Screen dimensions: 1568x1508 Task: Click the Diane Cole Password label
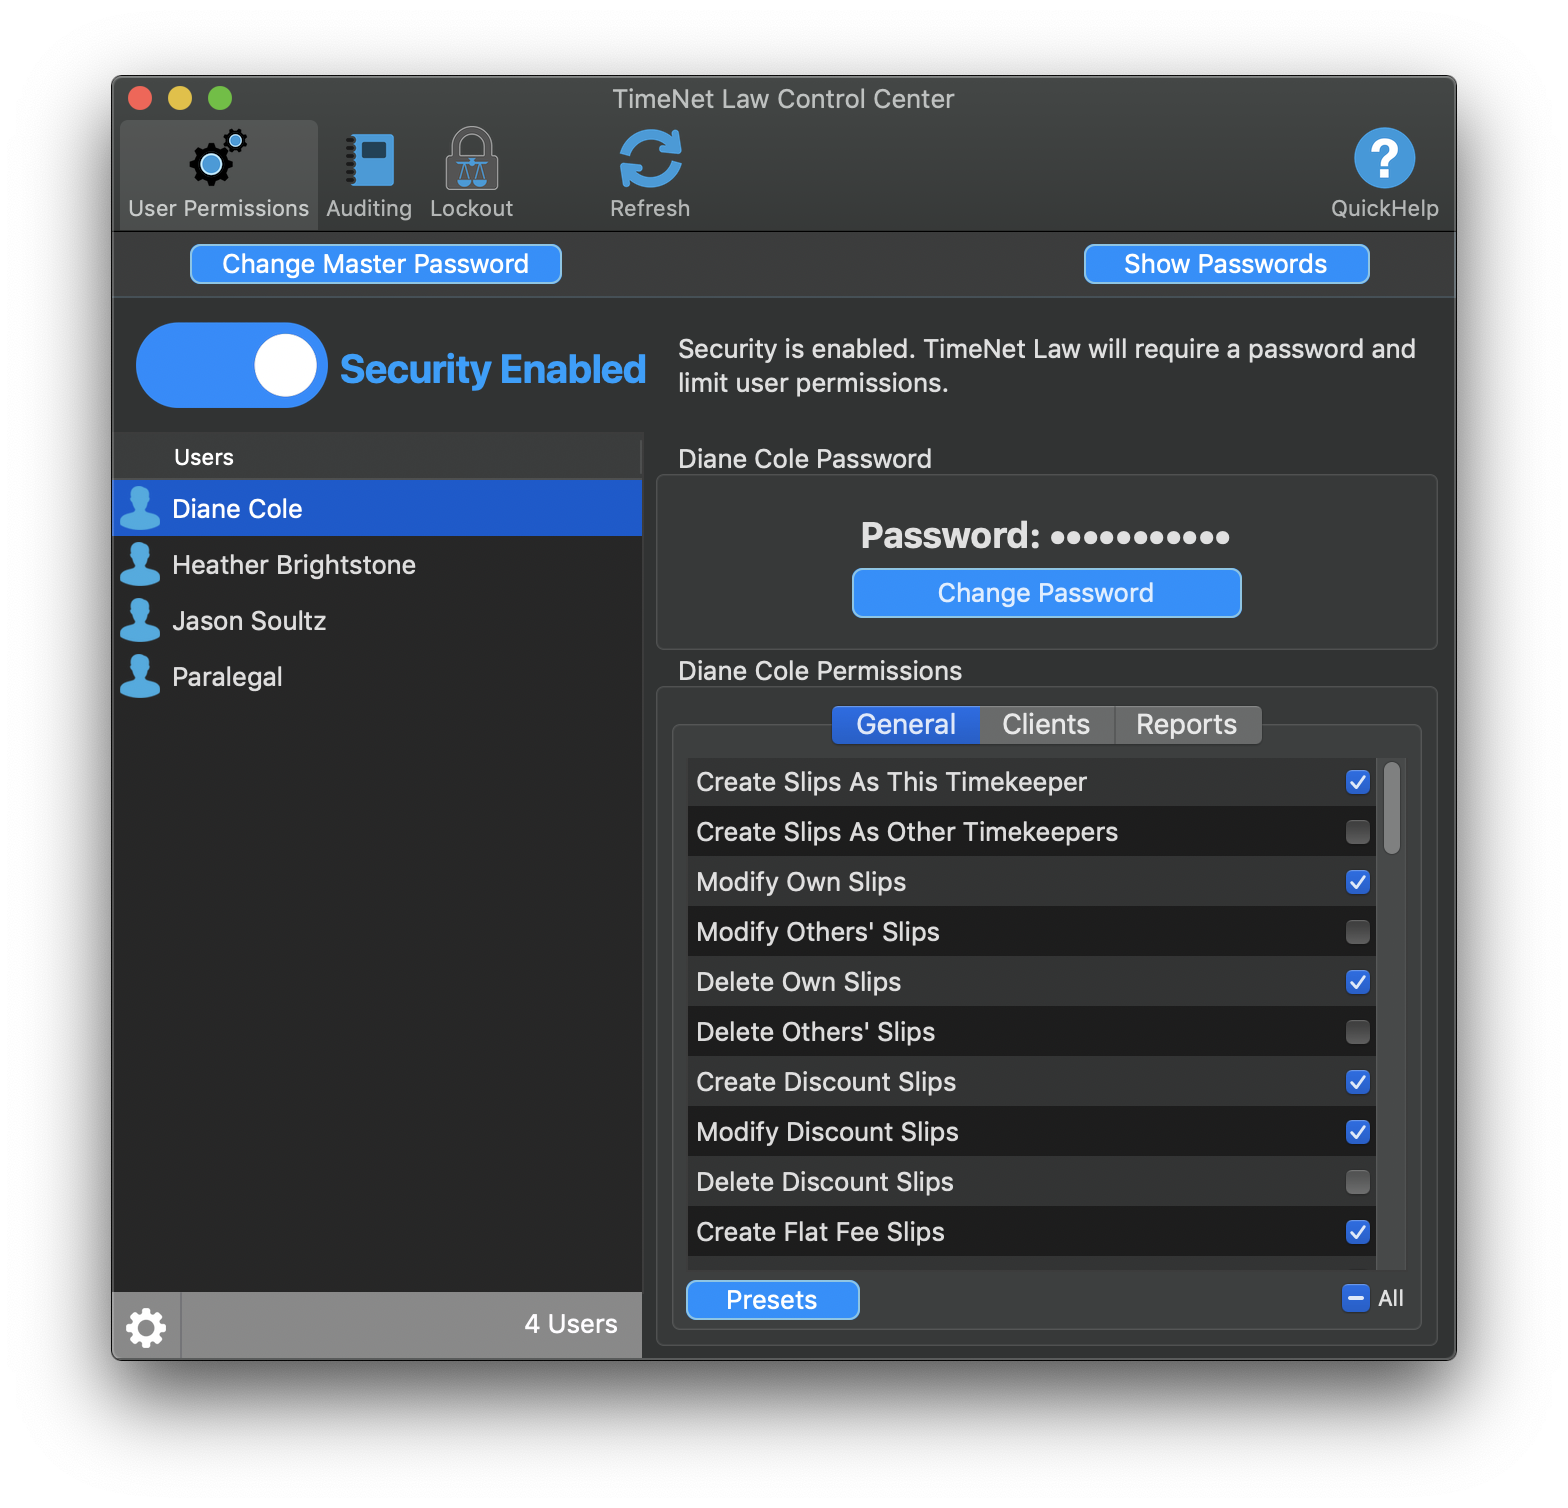[805, 459]
